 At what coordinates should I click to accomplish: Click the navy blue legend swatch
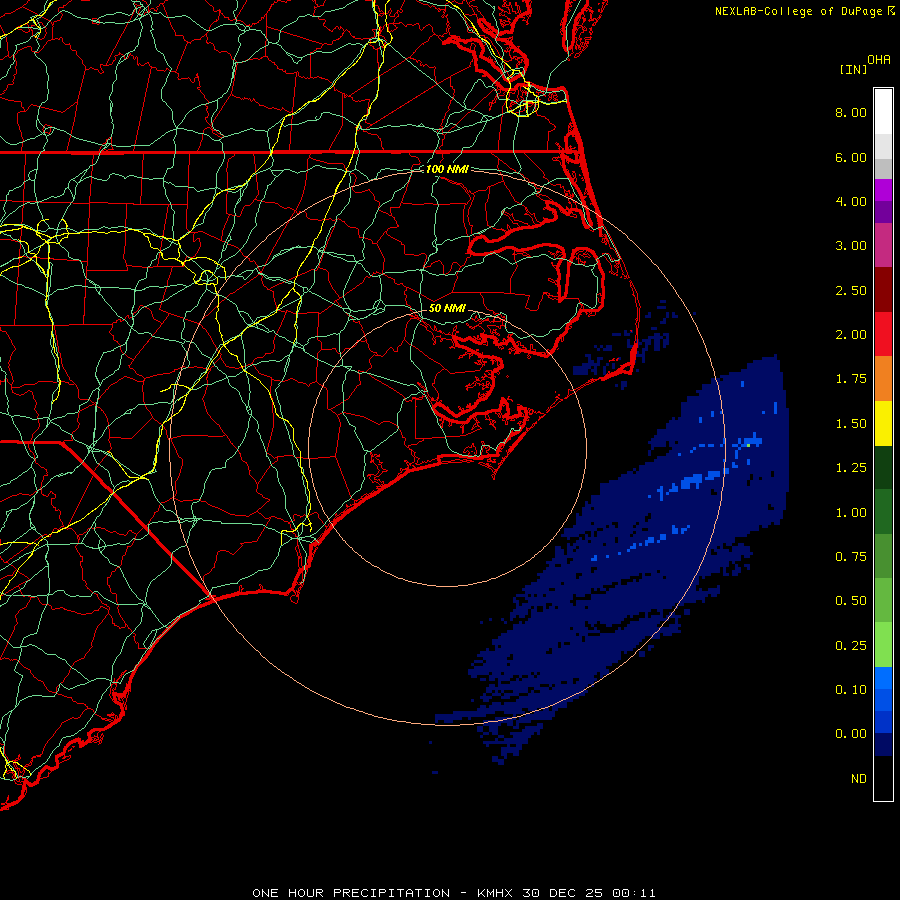click(883, 744)
